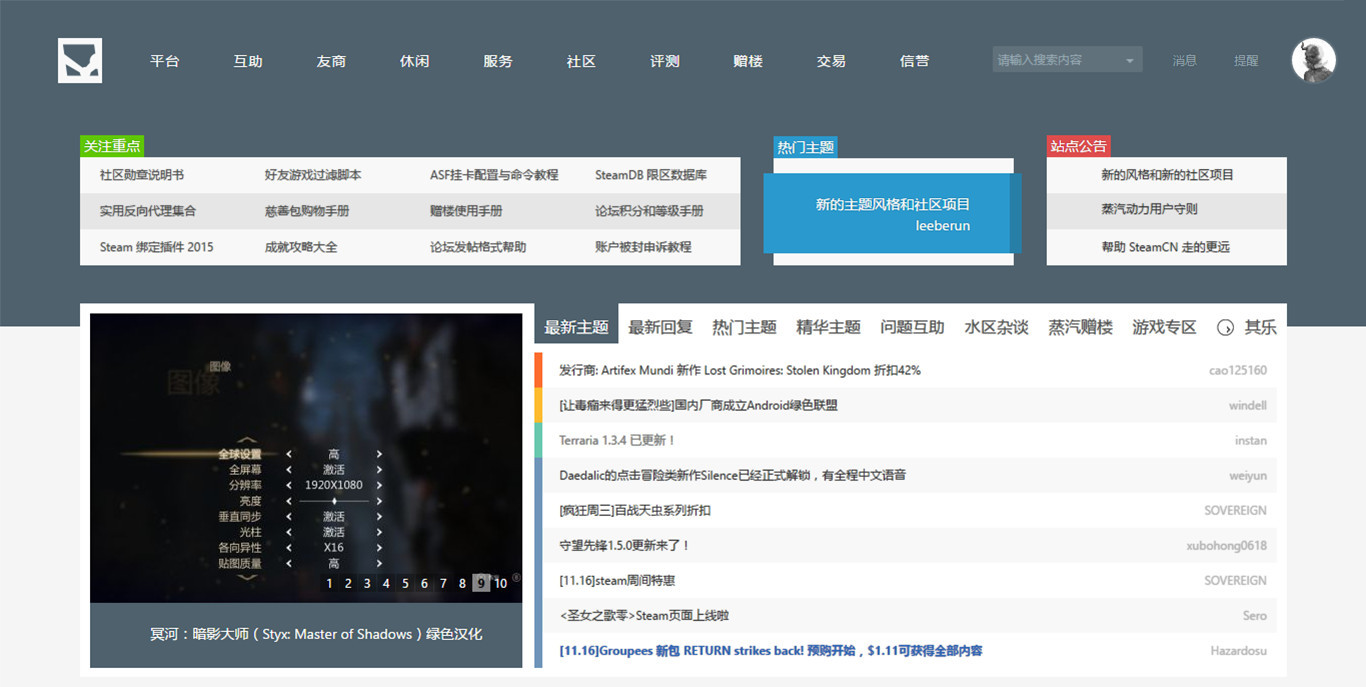
Task: Open thread about Artifex Mundi Lost Grimoires
Action: 740,370
